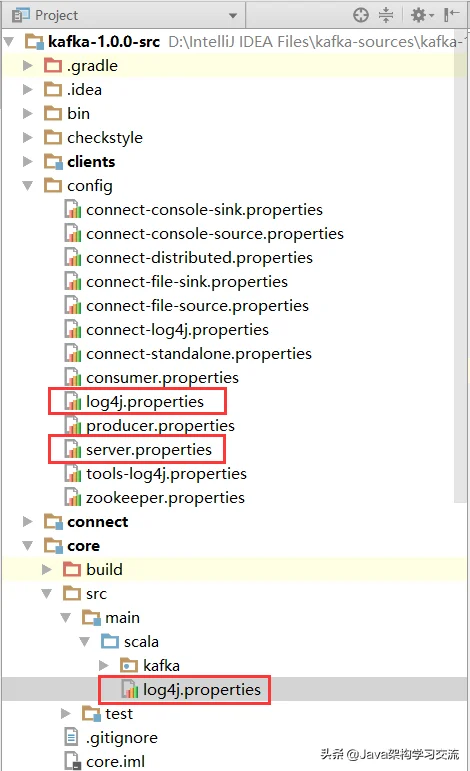The height and width of the screenshot is (771, 470).
Task: Click the .gradle folder icon
Action: [x=53, y=65]
